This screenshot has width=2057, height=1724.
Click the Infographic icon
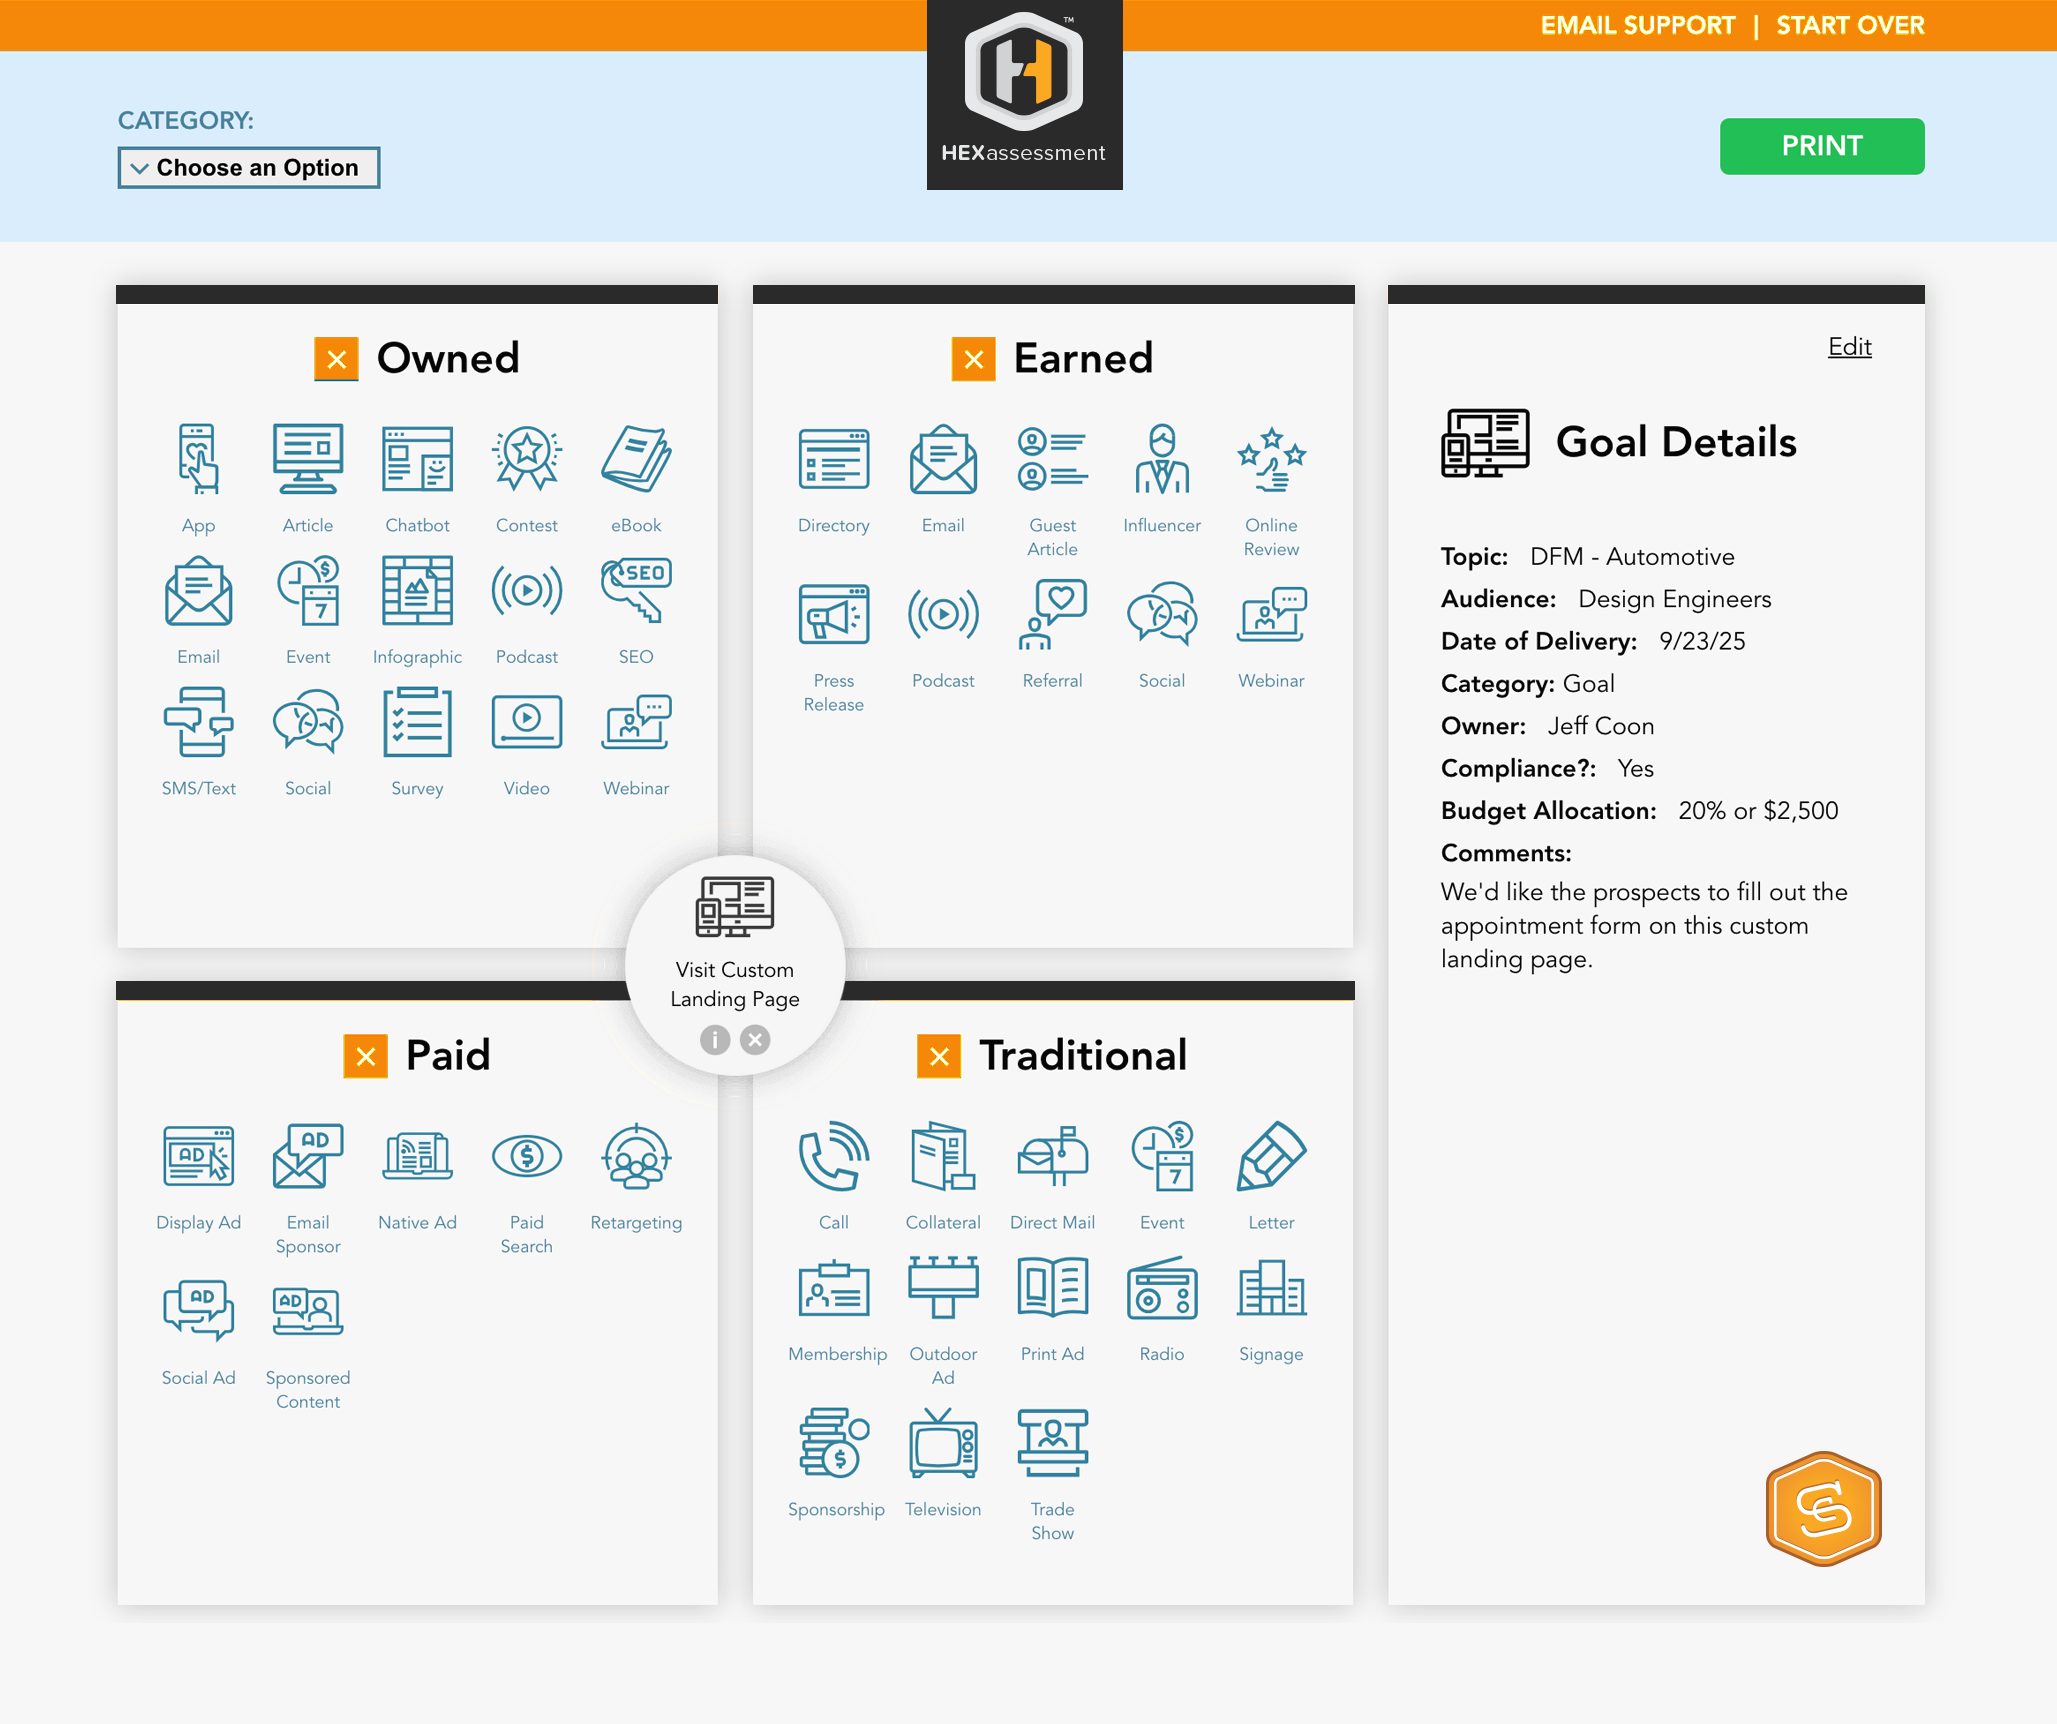click(x=417, y=591)
